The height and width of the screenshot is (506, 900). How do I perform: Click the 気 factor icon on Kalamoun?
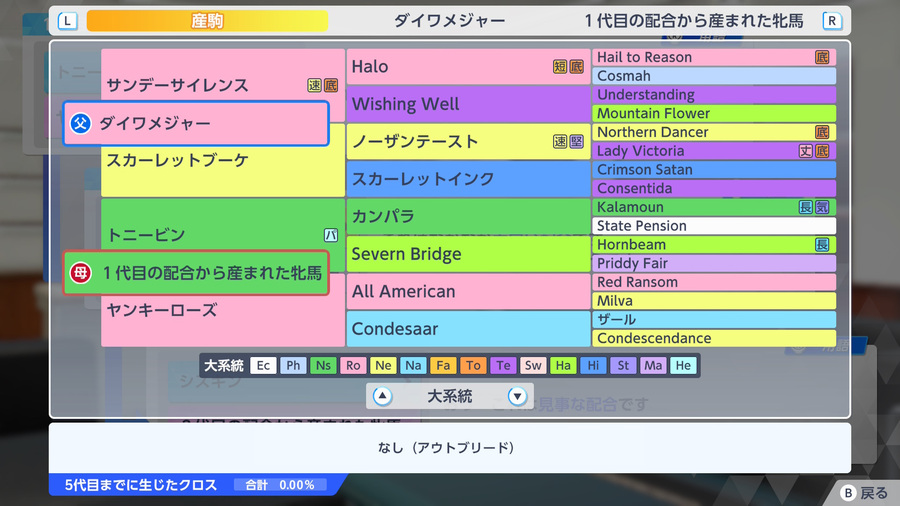(823, 207)
